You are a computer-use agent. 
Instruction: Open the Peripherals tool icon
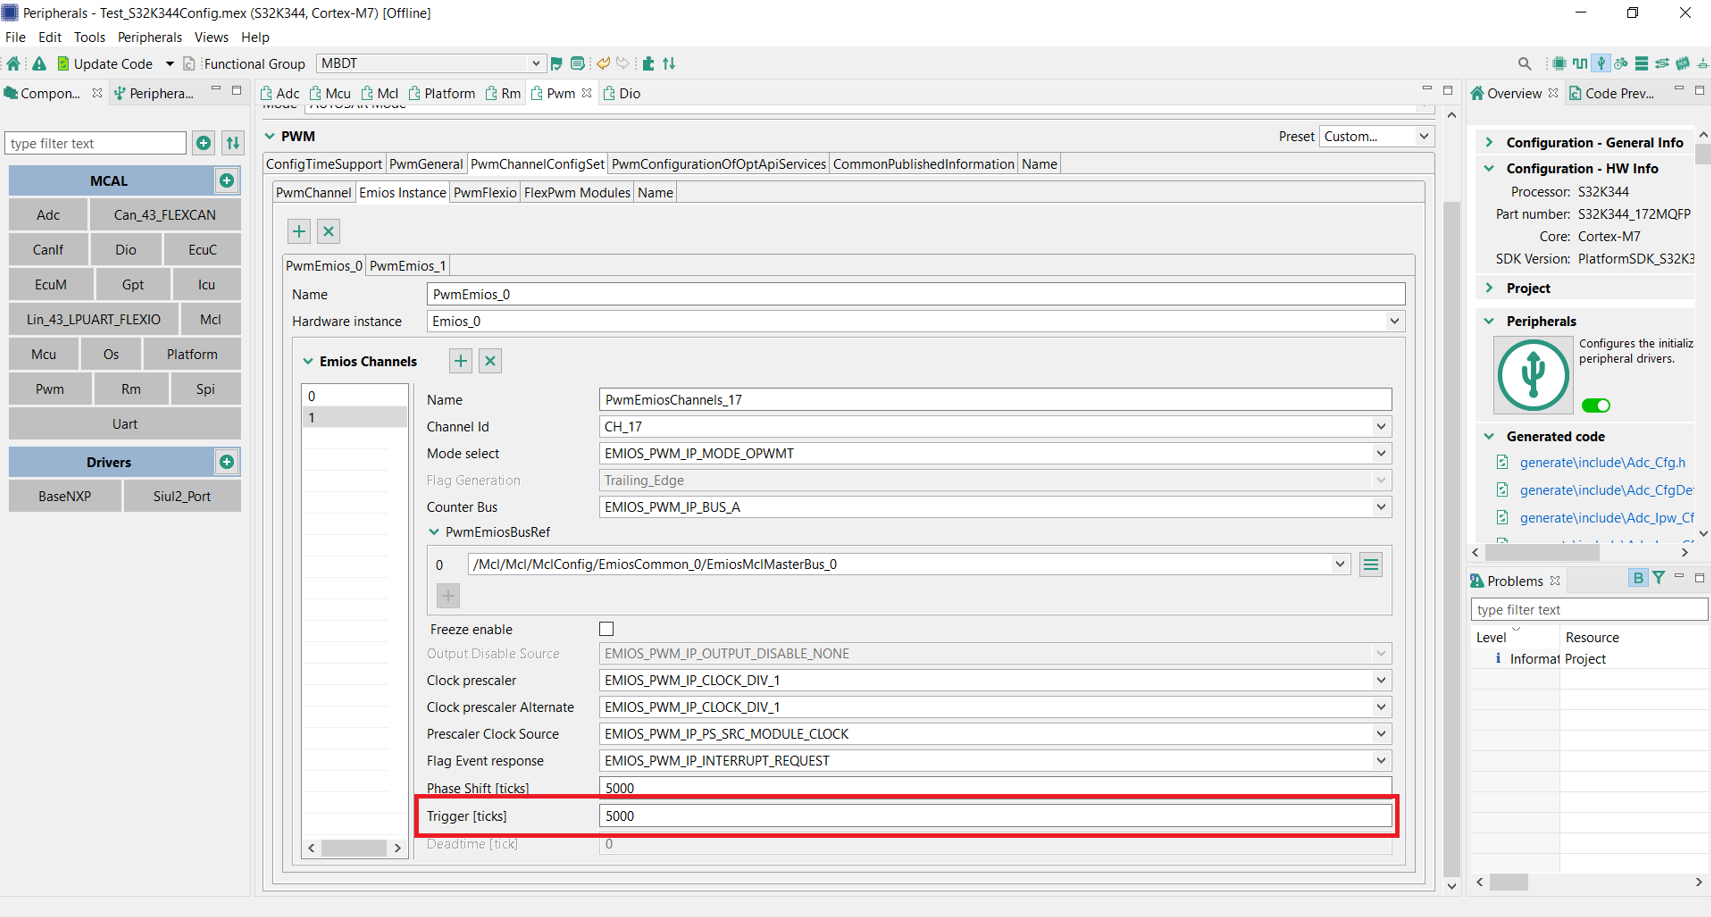(1601, 63)
